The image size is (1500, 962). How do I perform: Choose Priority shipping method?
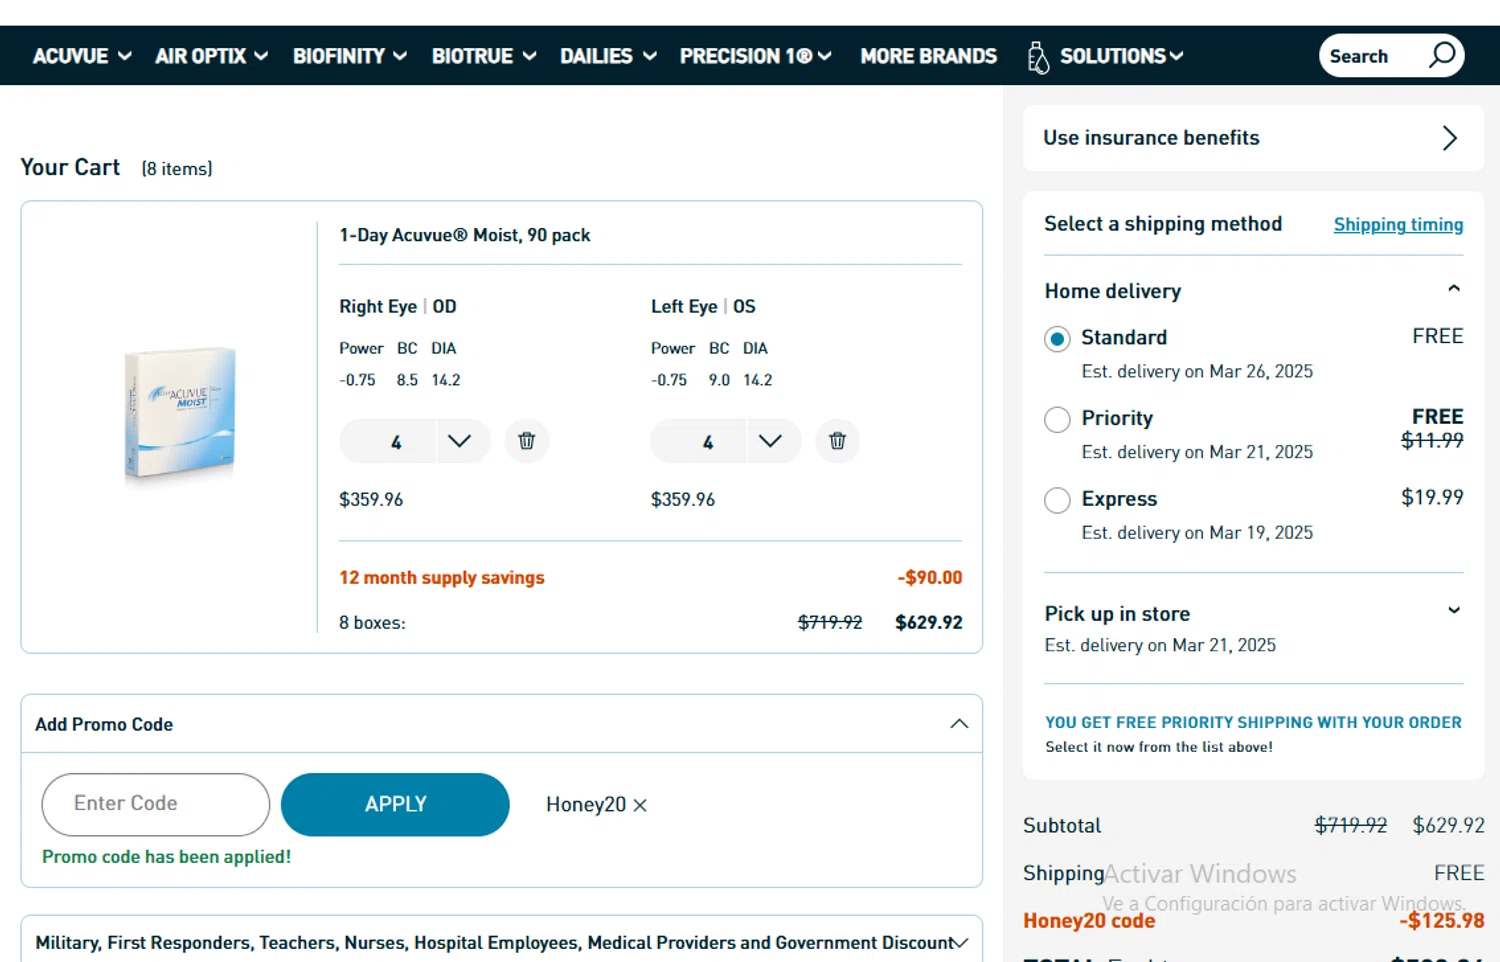tap(1057, 420)
